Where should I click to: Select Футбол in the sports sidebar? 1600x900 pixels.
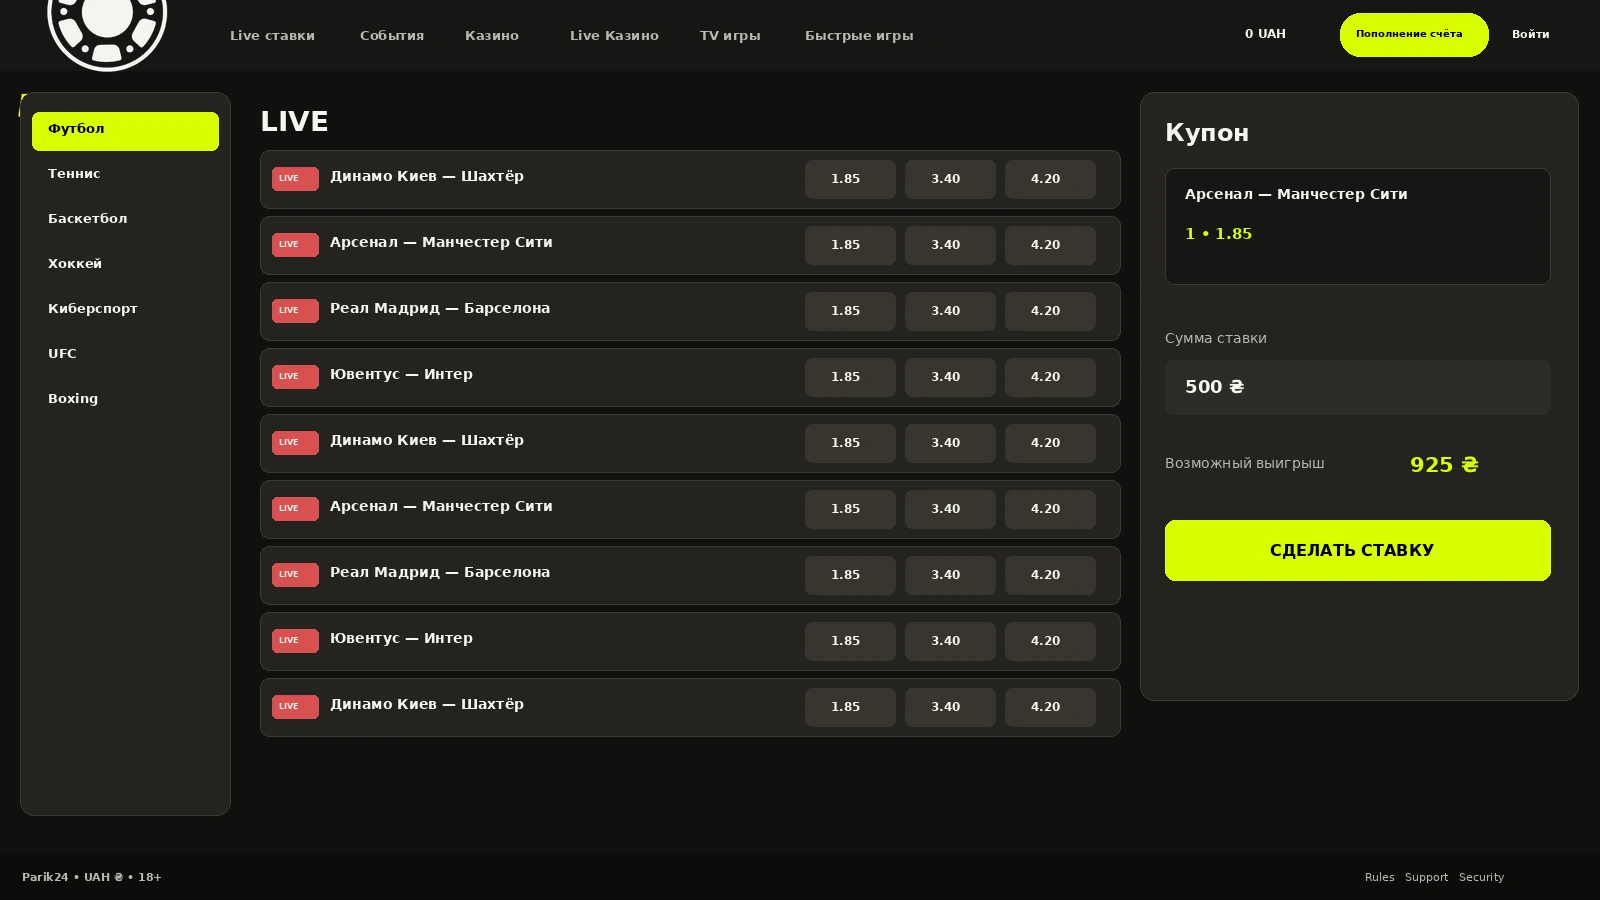coord(125,131)
